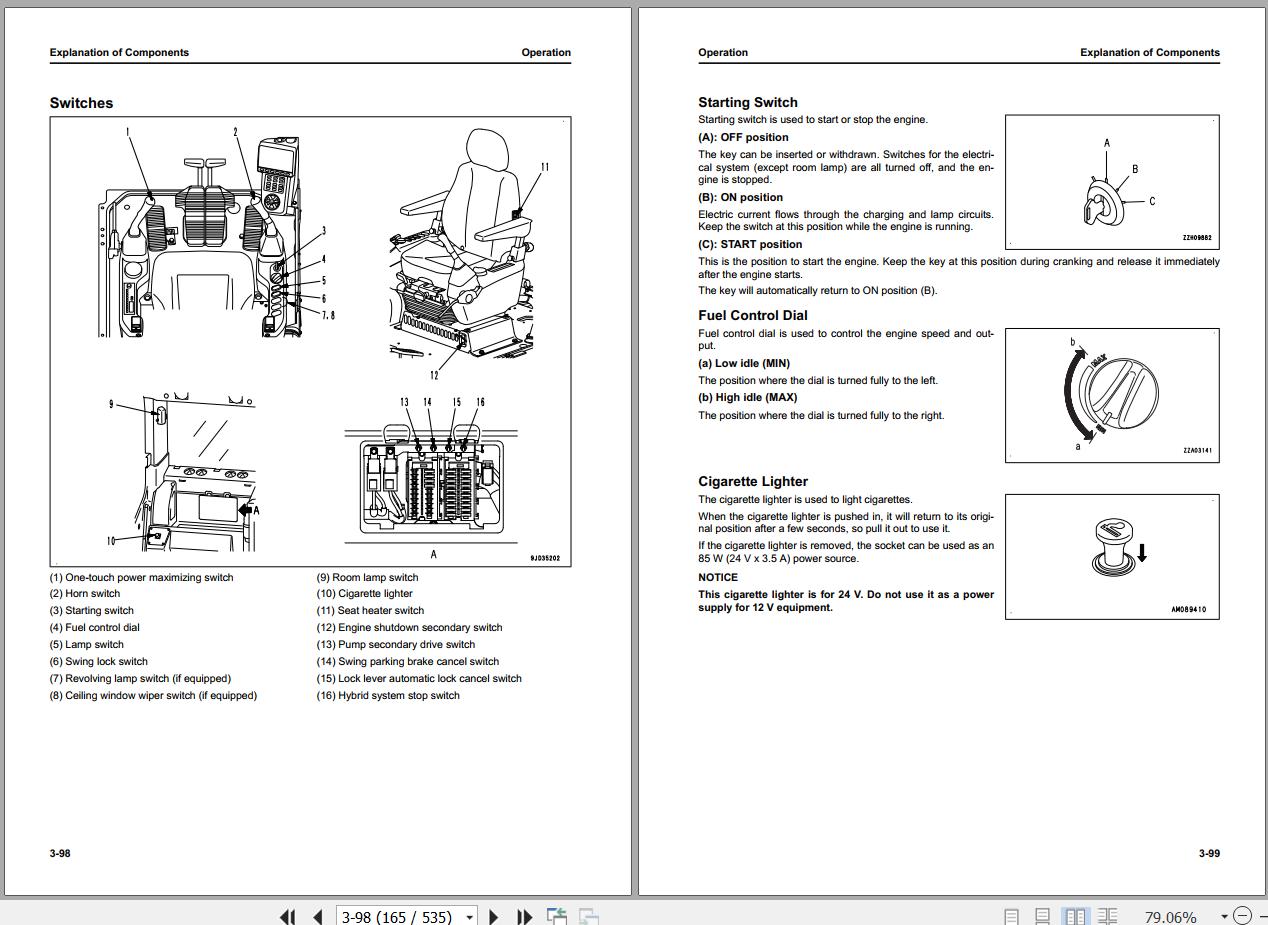Viewport: 1268px width, 925px height.
Task: Click the 79.06% zoom value box
Action: (x=1170, y=916)
